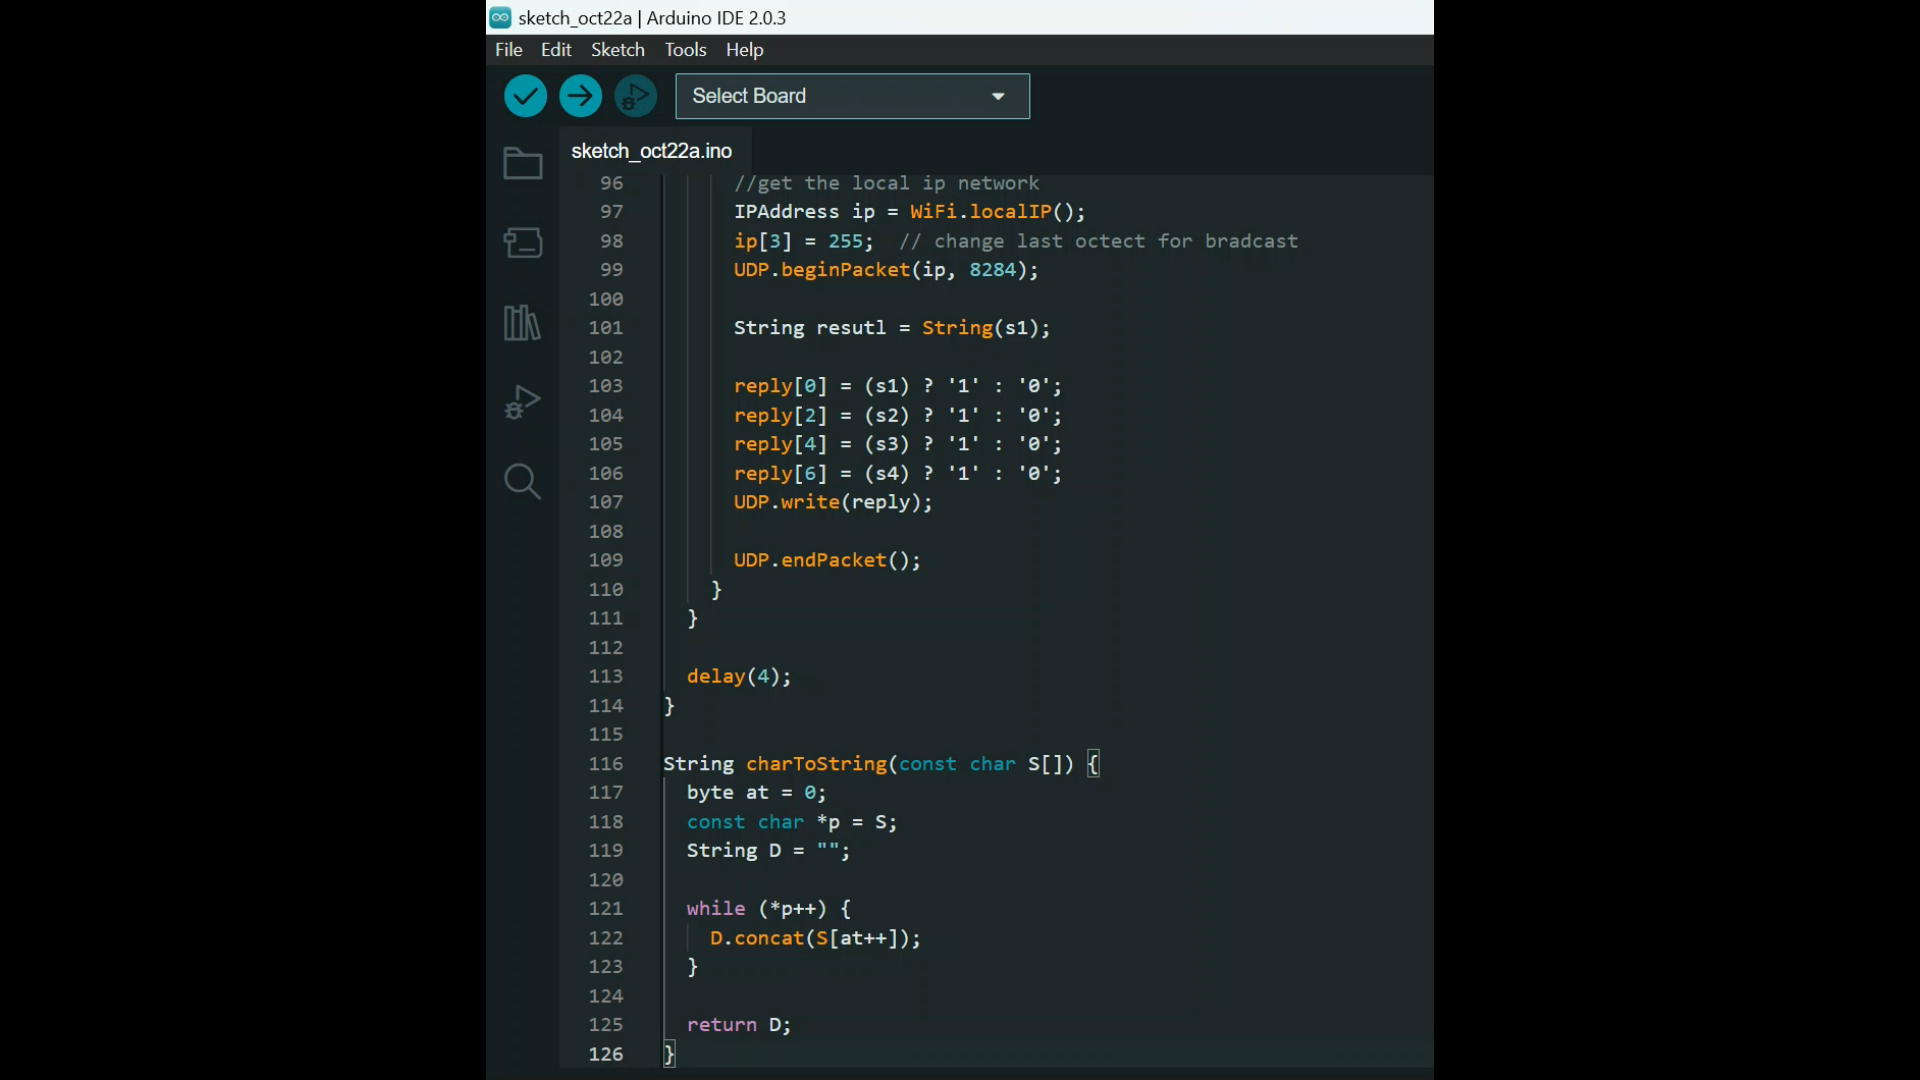This screenshot has width=1920, height=1080.
Task: Place the cursor on the delay(4) statement
Action: 738,676
